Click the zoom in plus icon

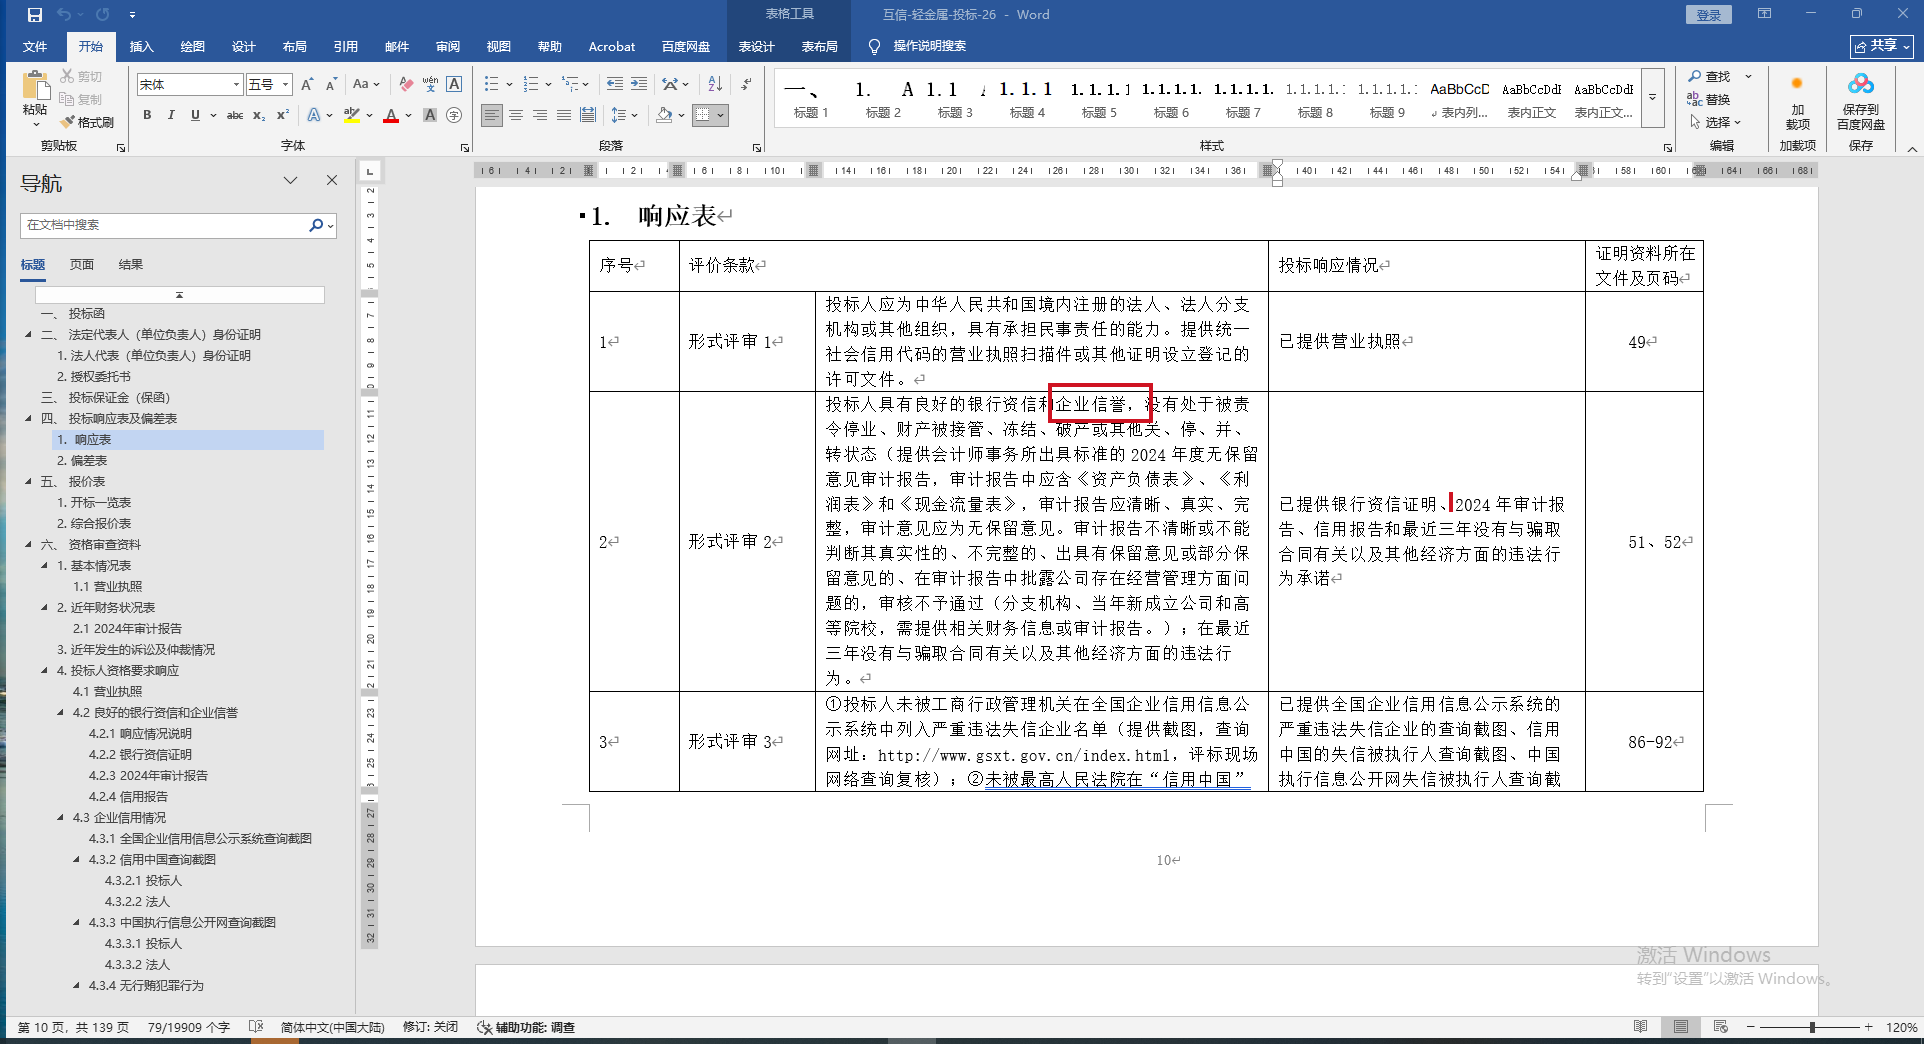pyautogui.click(x=1868, y=1027)
